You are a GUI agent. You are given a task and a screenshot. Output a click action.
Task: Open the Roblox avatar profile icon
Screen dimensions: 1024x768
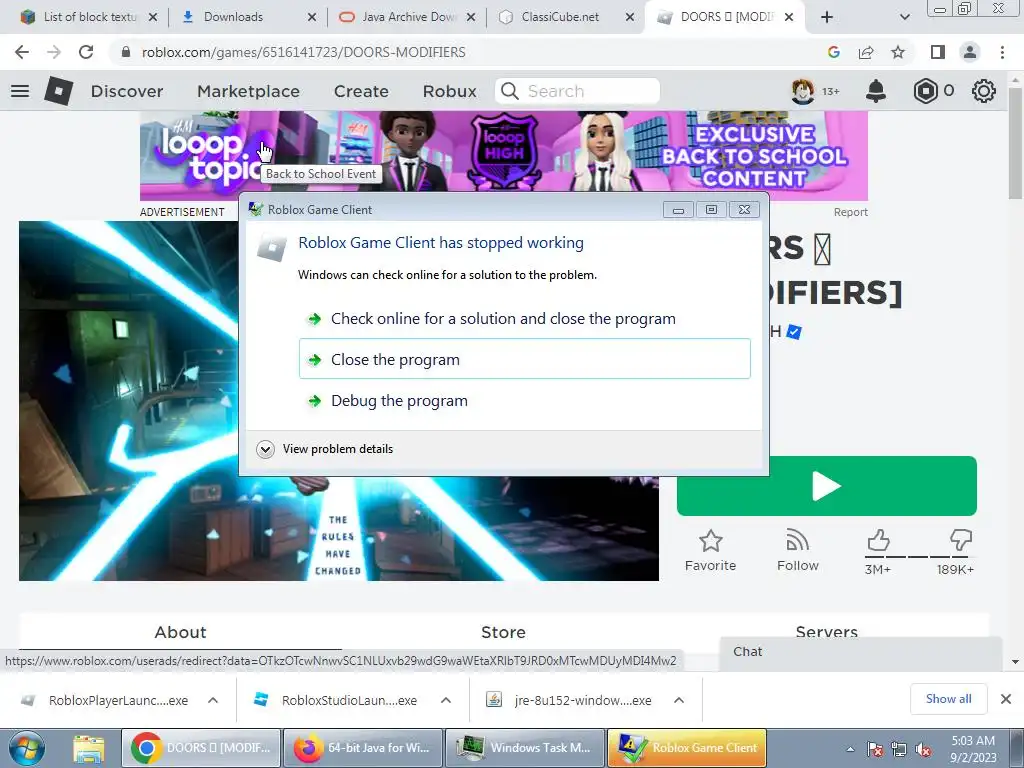803,91
